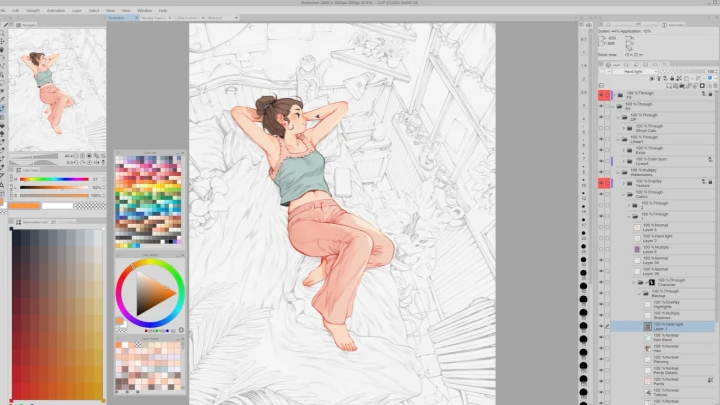The width and height of the screenshot is (720, 405).
Task: Click Navigator reset rotation icon
Action: click(90, 162)
